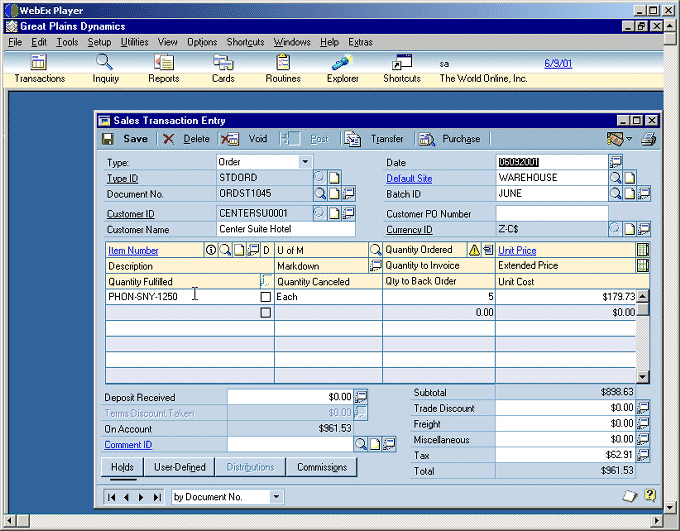Click the Purchase icon in toolbar
This screenshot has height=531, width=680.
[x=427, y=139]
